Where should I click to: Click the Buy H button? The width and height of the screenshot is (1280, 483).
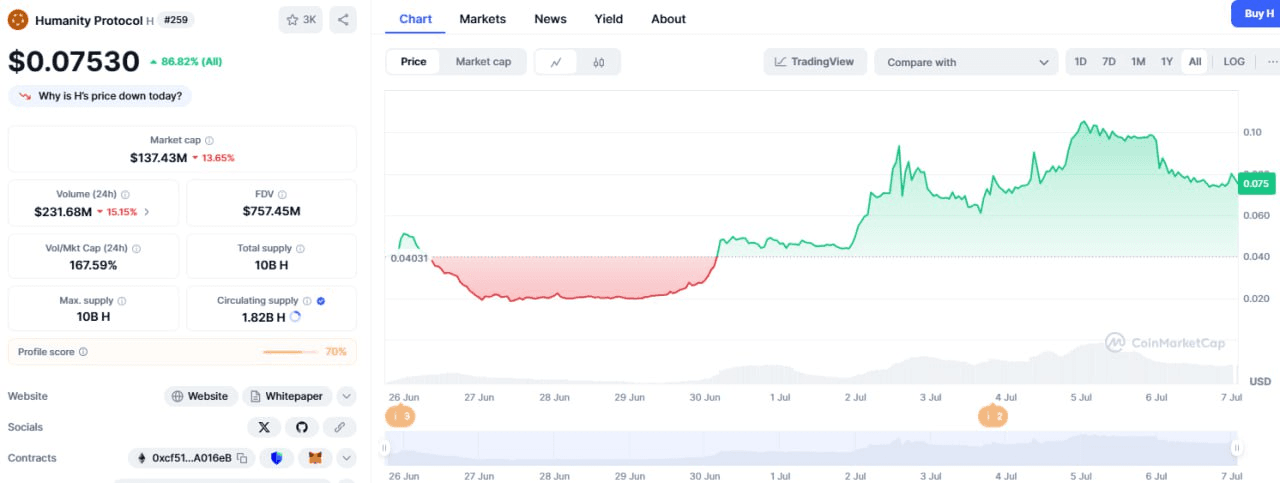1256,14
